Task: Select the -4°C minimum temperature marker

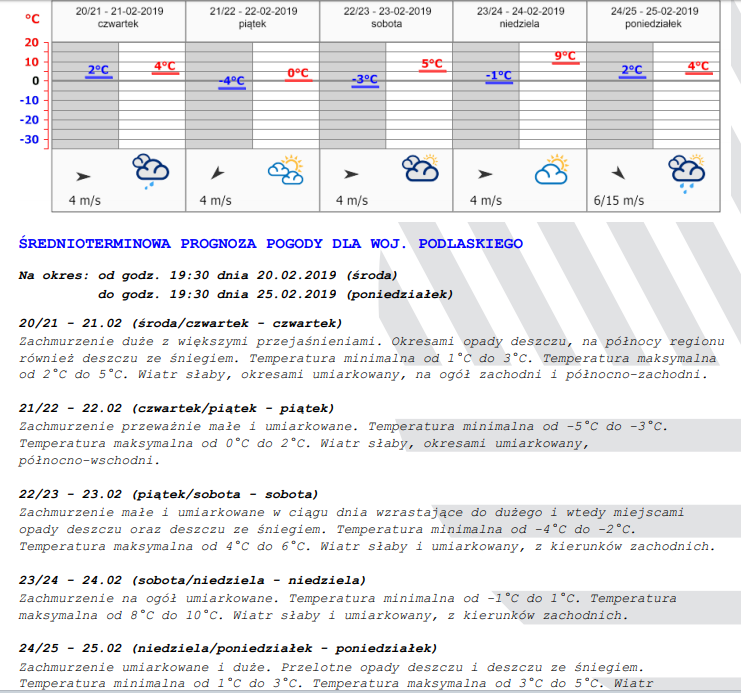Action: coord(232,82)
